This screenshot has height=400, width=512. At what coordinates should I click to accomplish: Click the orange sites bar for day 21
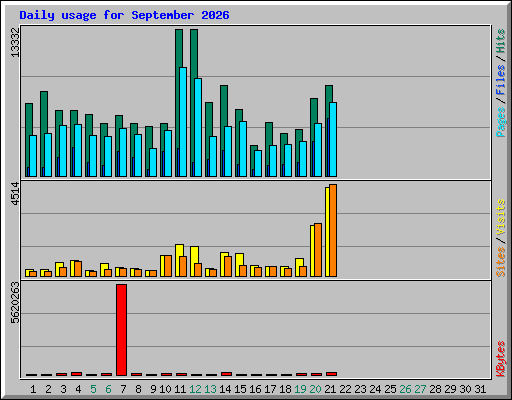(x=333, y=230)
